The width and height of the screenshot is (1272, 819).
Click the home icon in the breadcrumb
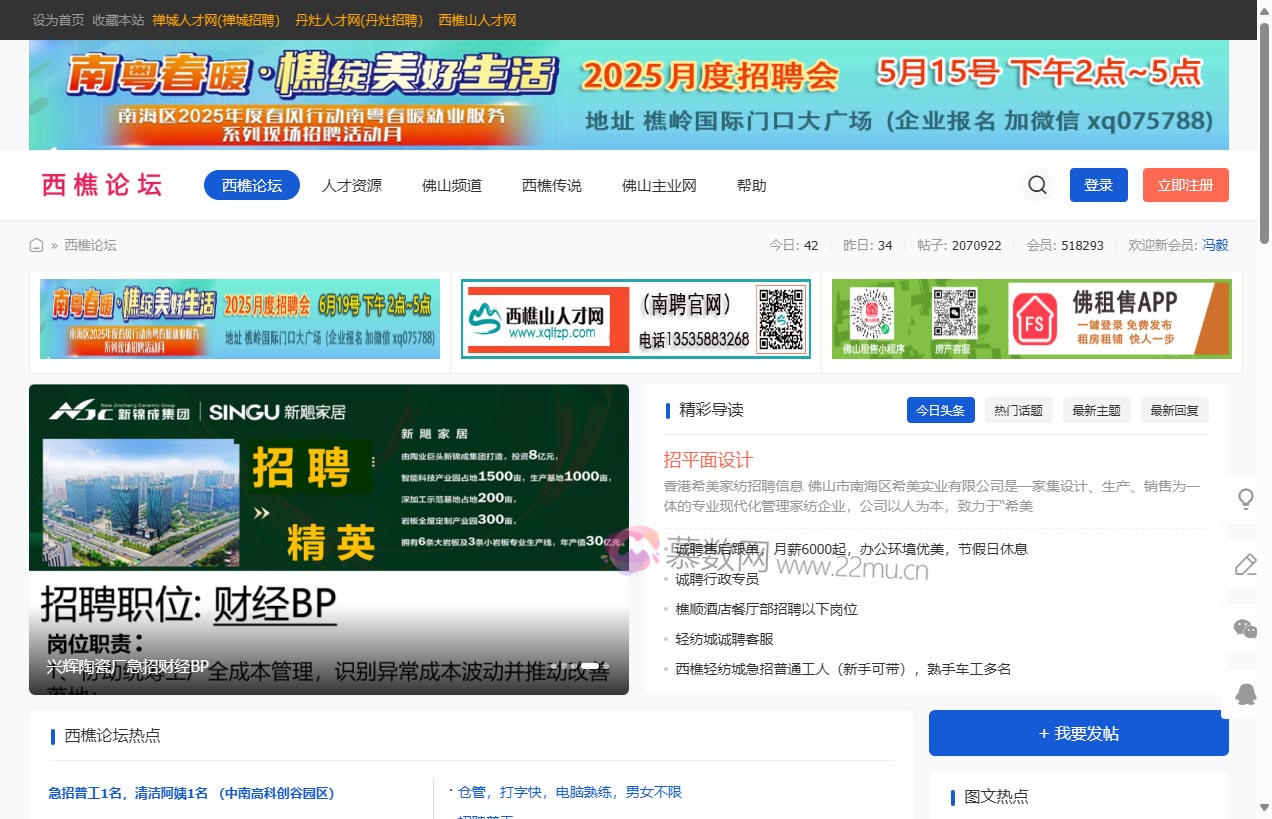click(x=35, y=244)
